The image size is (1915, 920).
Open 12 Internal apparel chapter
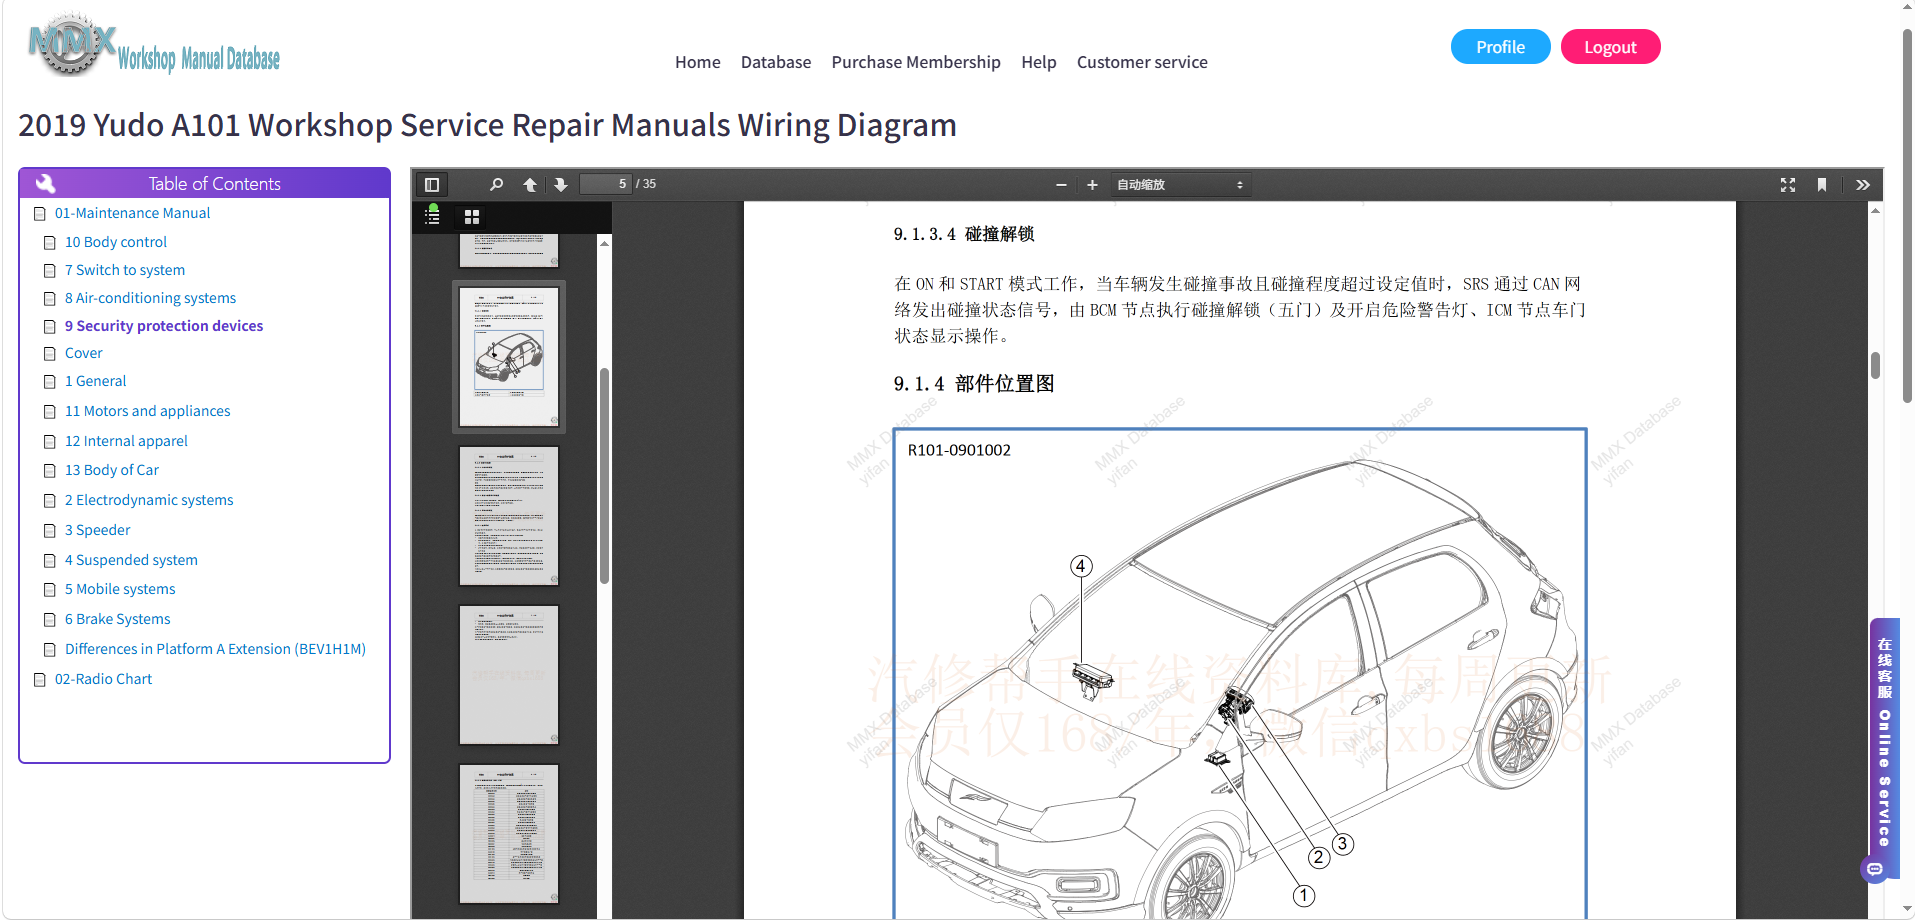tap(126, 441)
